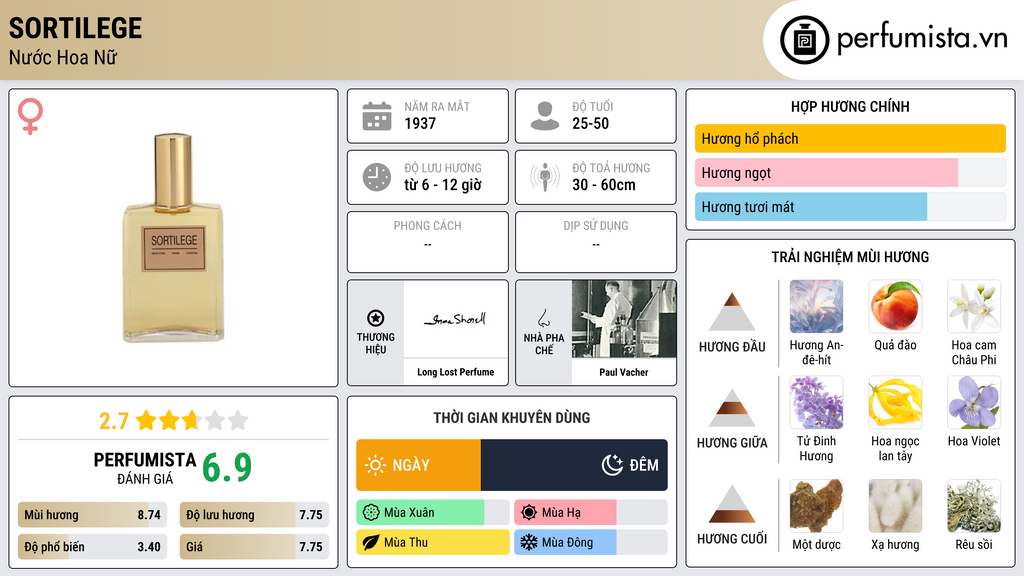This screenshot has height=576, width=1024.
Task: Click the sillage value 30 - 60cm
Action: click(604, 185)
